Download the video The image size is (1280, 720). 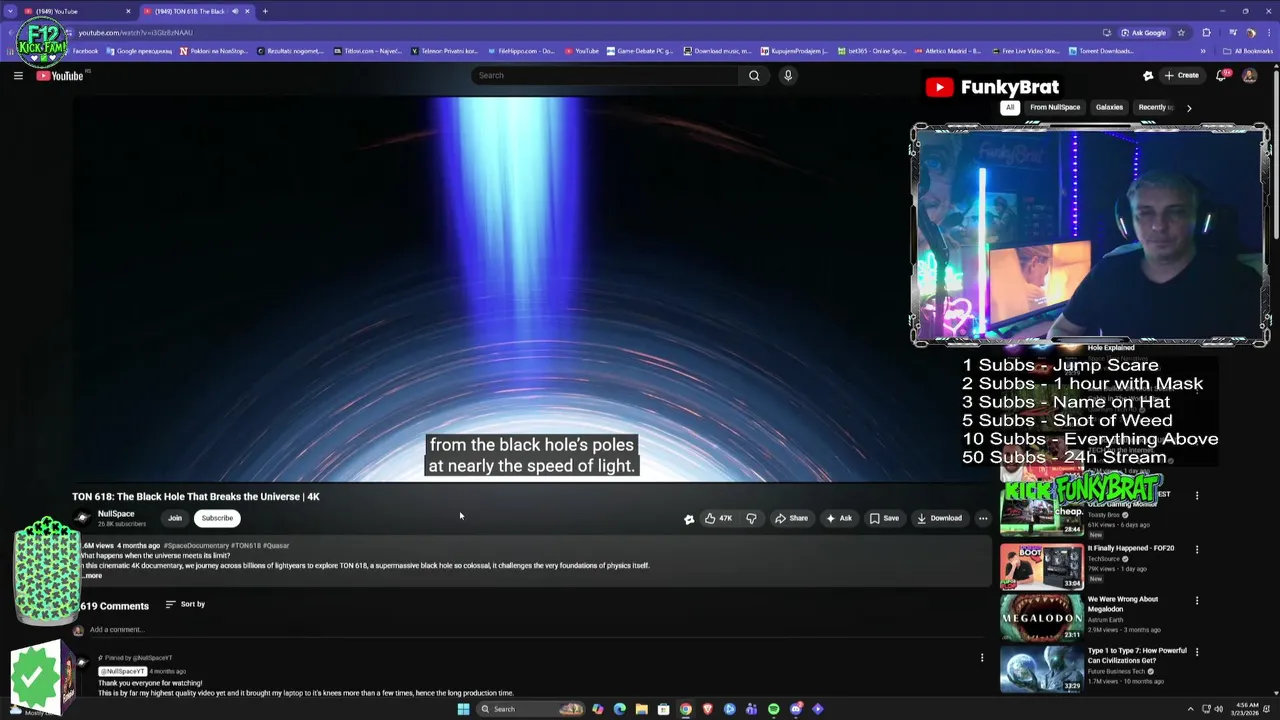click(x=939, y=518)
